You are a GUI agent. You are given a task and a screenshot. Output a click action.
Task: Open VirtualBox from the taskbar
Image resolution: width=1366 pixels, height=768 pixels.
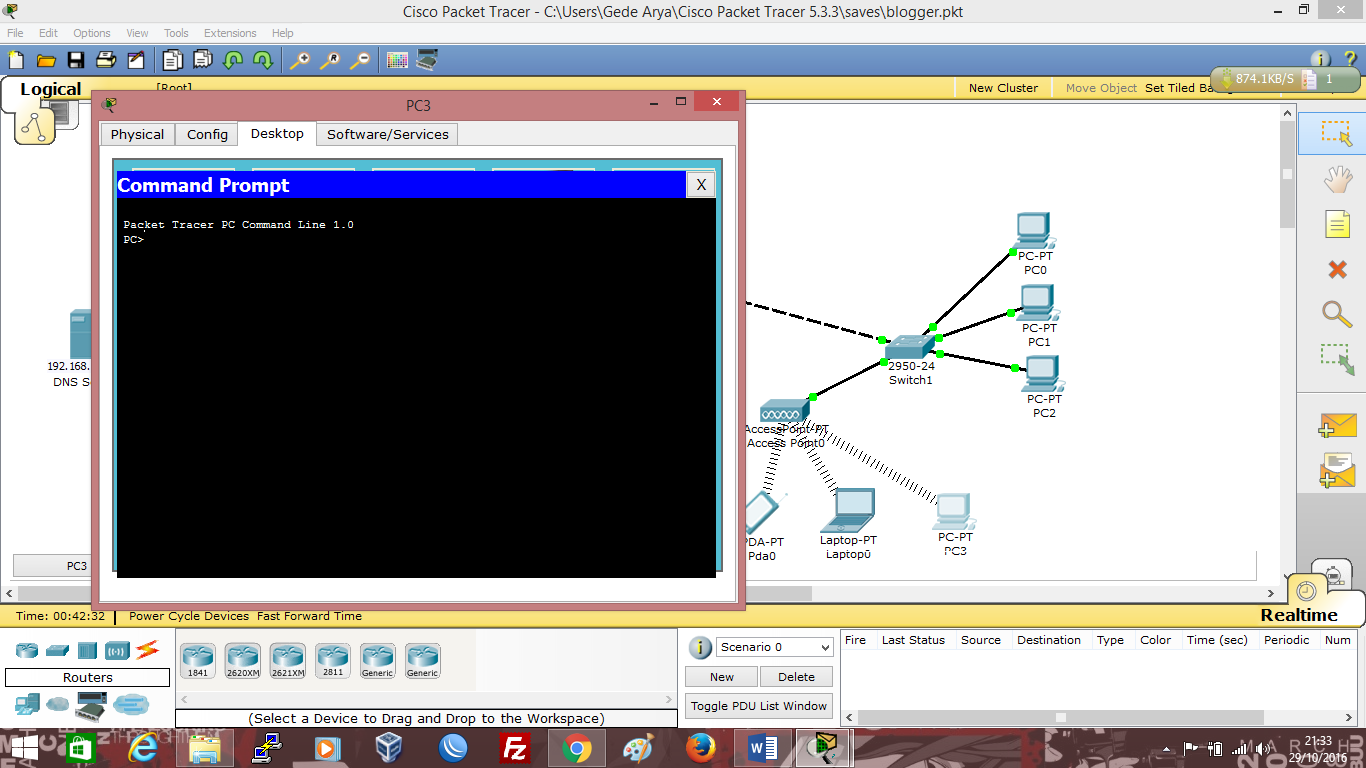(388, 748)
